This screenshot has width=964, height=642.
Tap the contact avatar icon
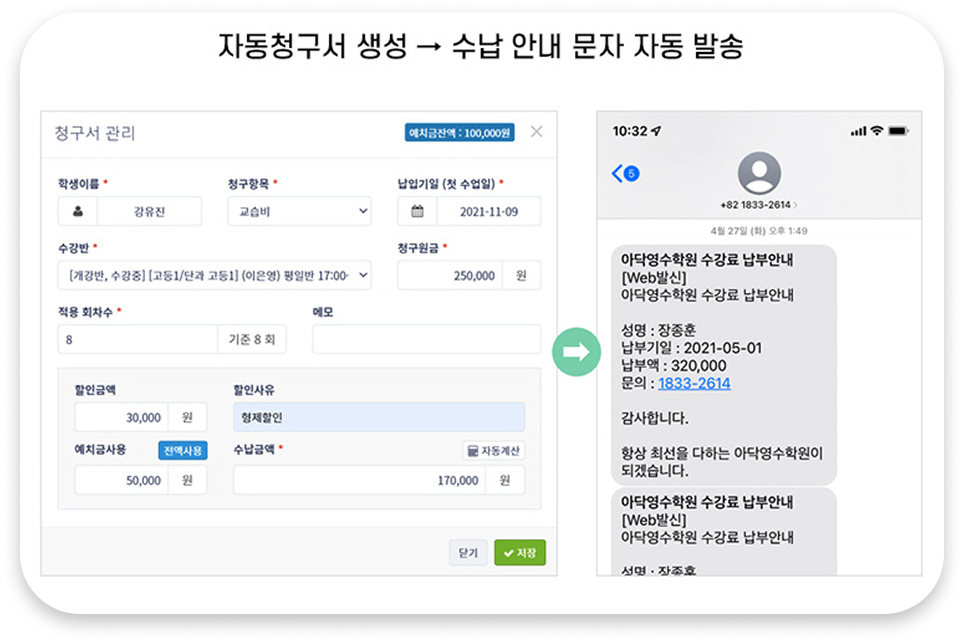[759, 174]
